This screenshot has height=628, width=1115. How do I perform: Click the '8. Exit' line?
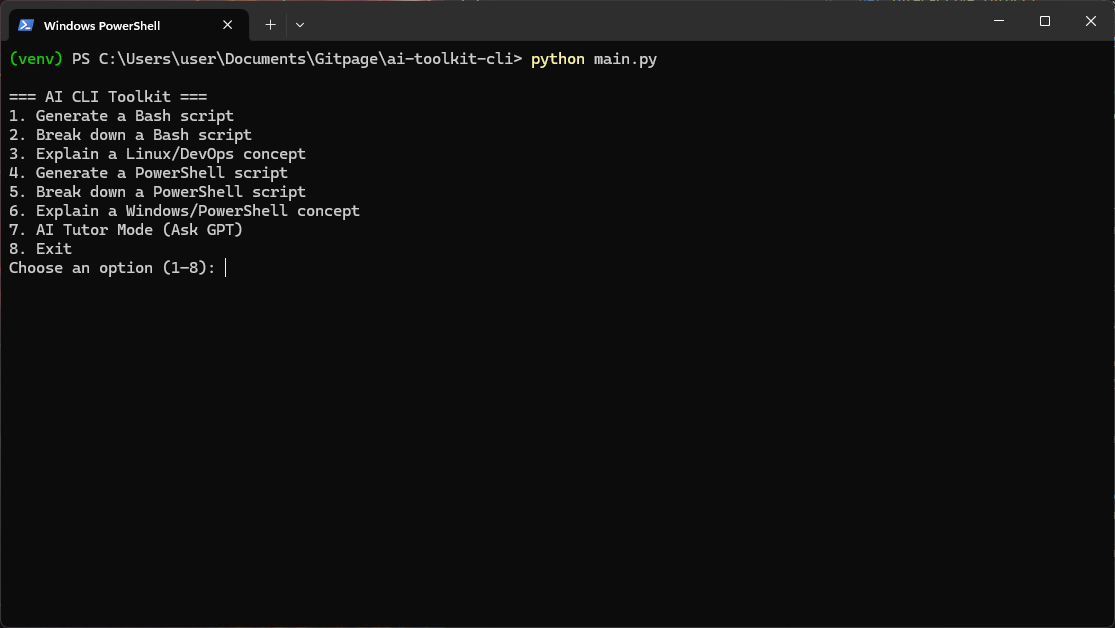point(41,249)
